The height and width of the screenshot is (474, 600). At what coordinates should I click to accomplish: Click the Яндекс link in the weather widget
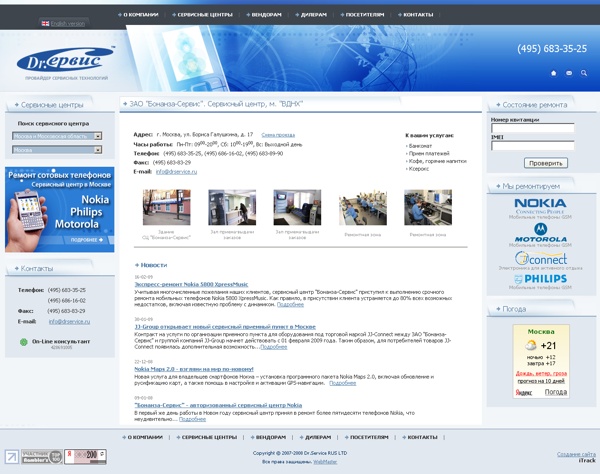coord(523,392)
